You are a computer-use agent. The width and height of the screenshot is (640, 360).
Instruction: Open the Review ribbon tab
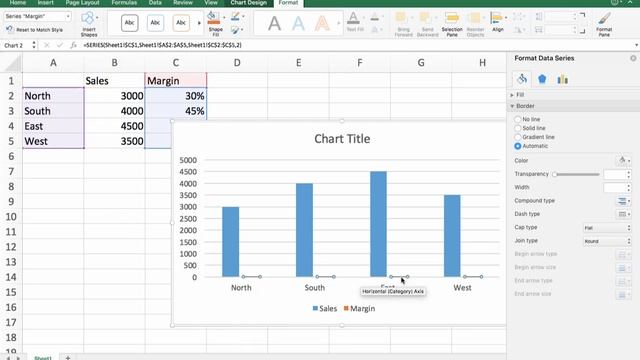[182, 2]
